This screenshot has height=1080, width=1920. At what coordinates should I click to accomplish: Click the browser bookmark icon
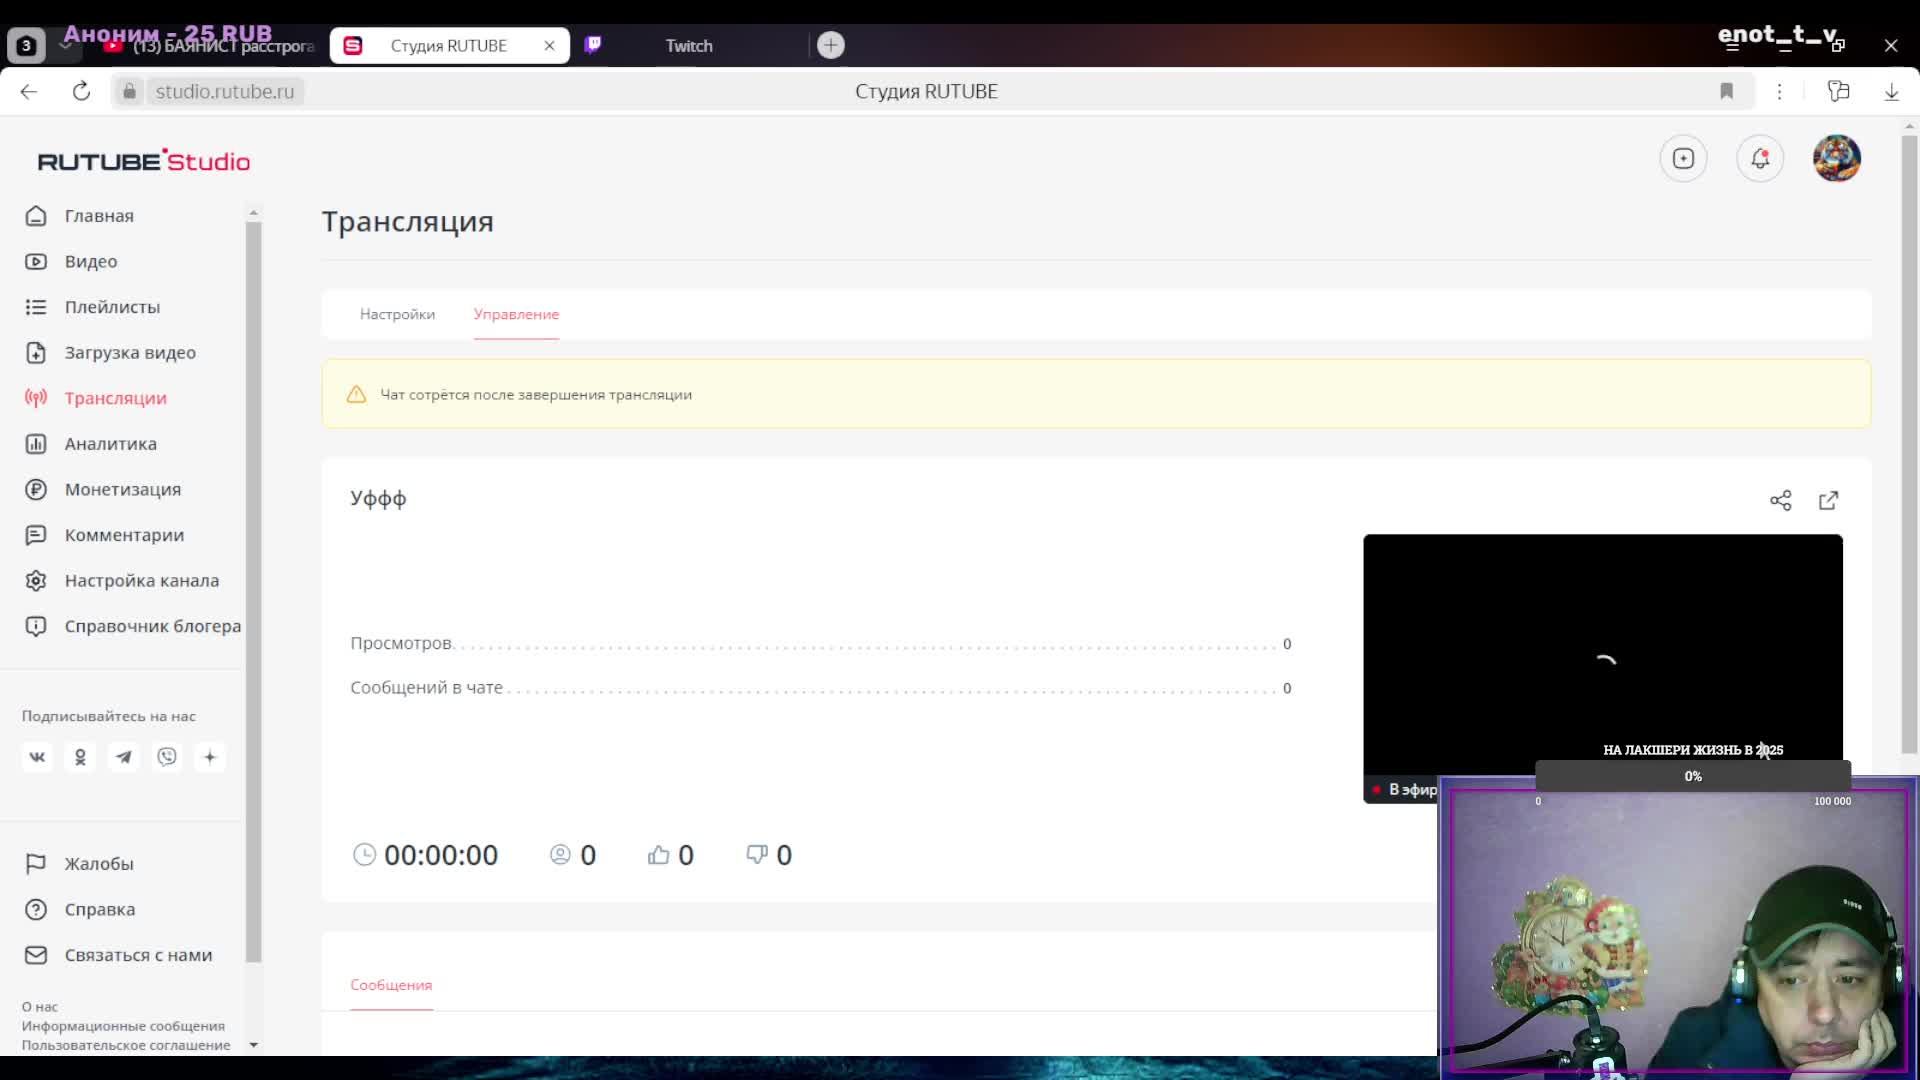pos(1727,91)
